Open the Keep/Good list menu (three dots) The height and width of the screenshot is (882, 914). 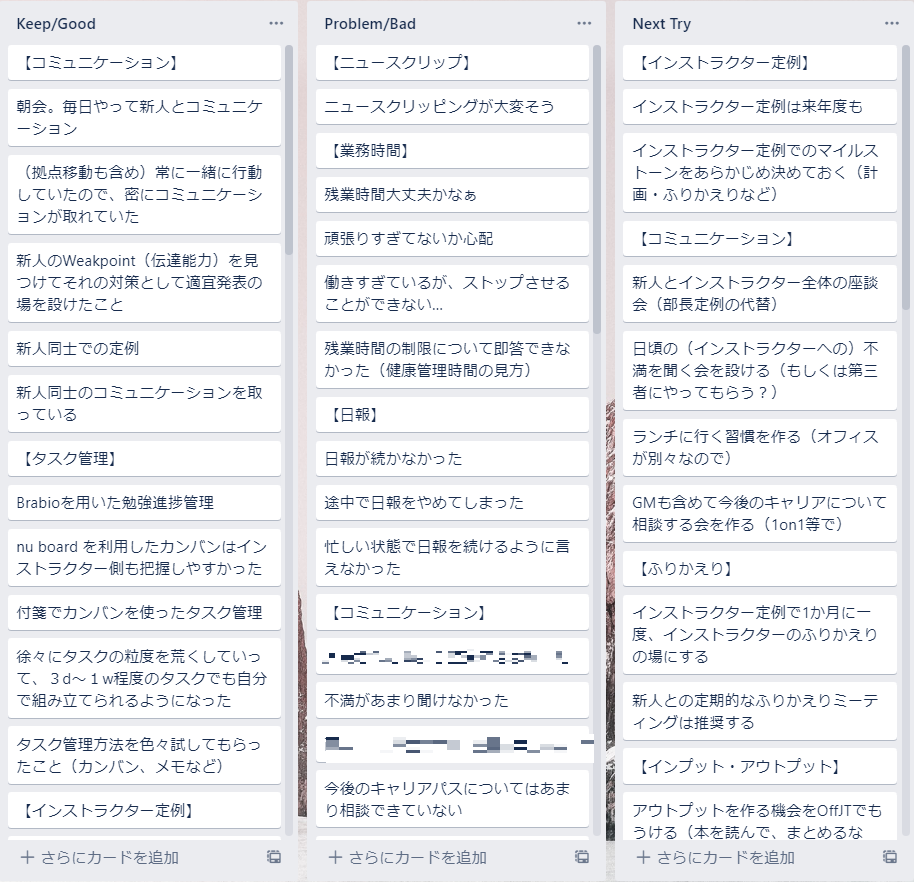pyautogui.click(x=276, y=24)
